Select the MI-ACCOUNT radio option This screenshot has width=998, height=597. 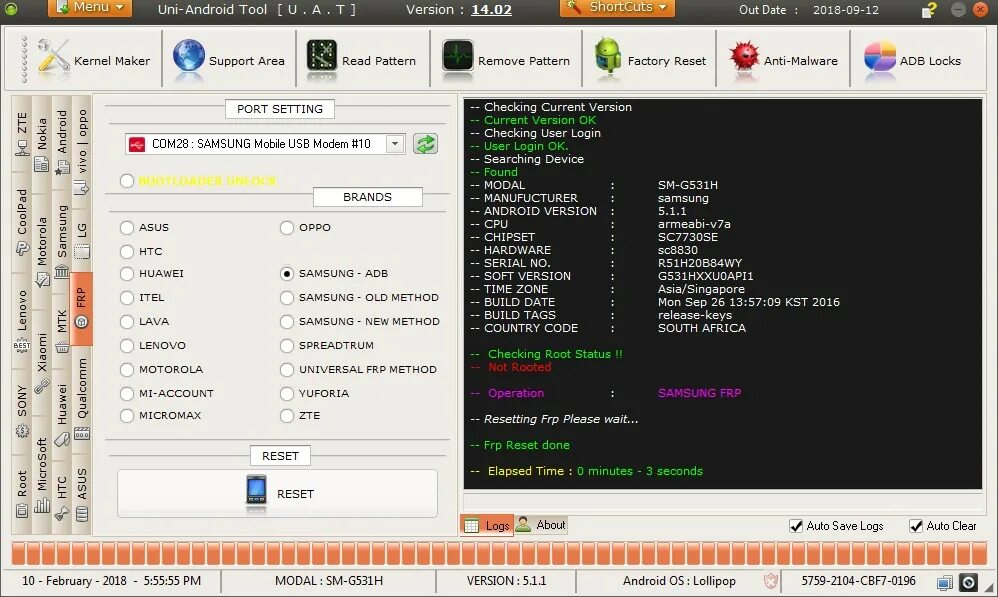click(x=127, y=393)
